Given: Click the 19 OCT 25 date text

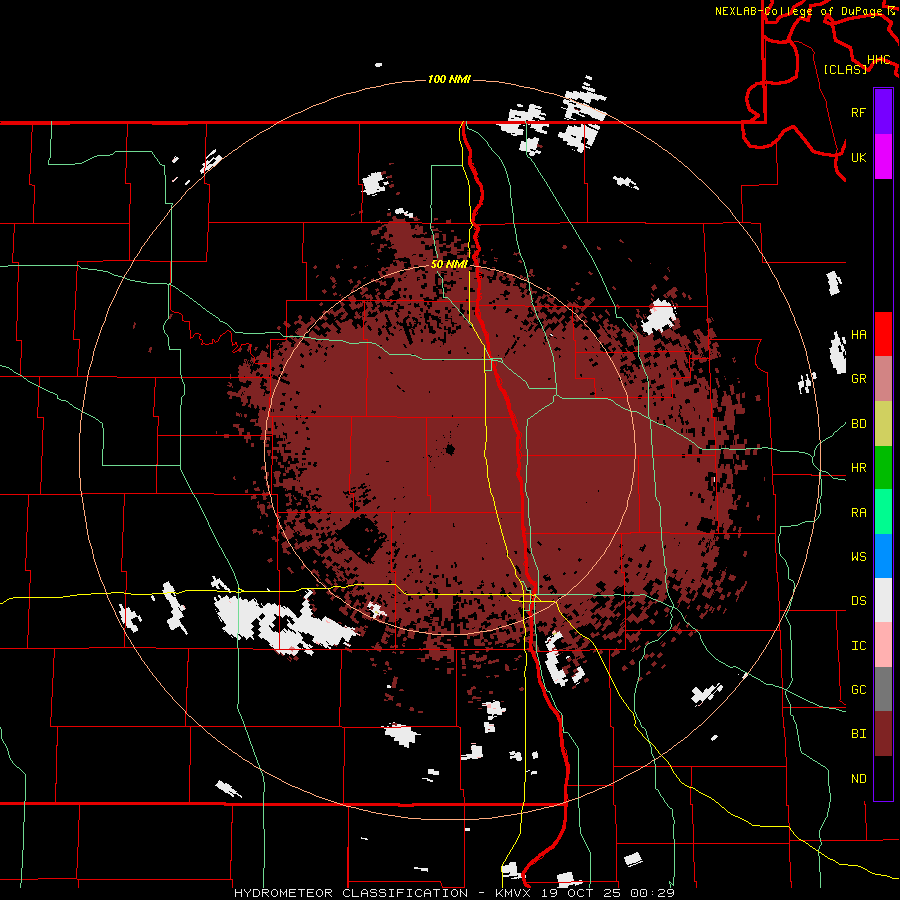Looking at the screenshot, I should point(581,893).
